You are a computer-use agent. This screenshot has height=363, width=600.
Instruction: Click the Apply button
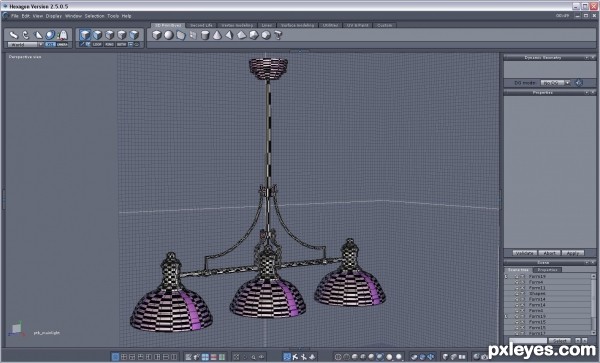tap(573, 253)
